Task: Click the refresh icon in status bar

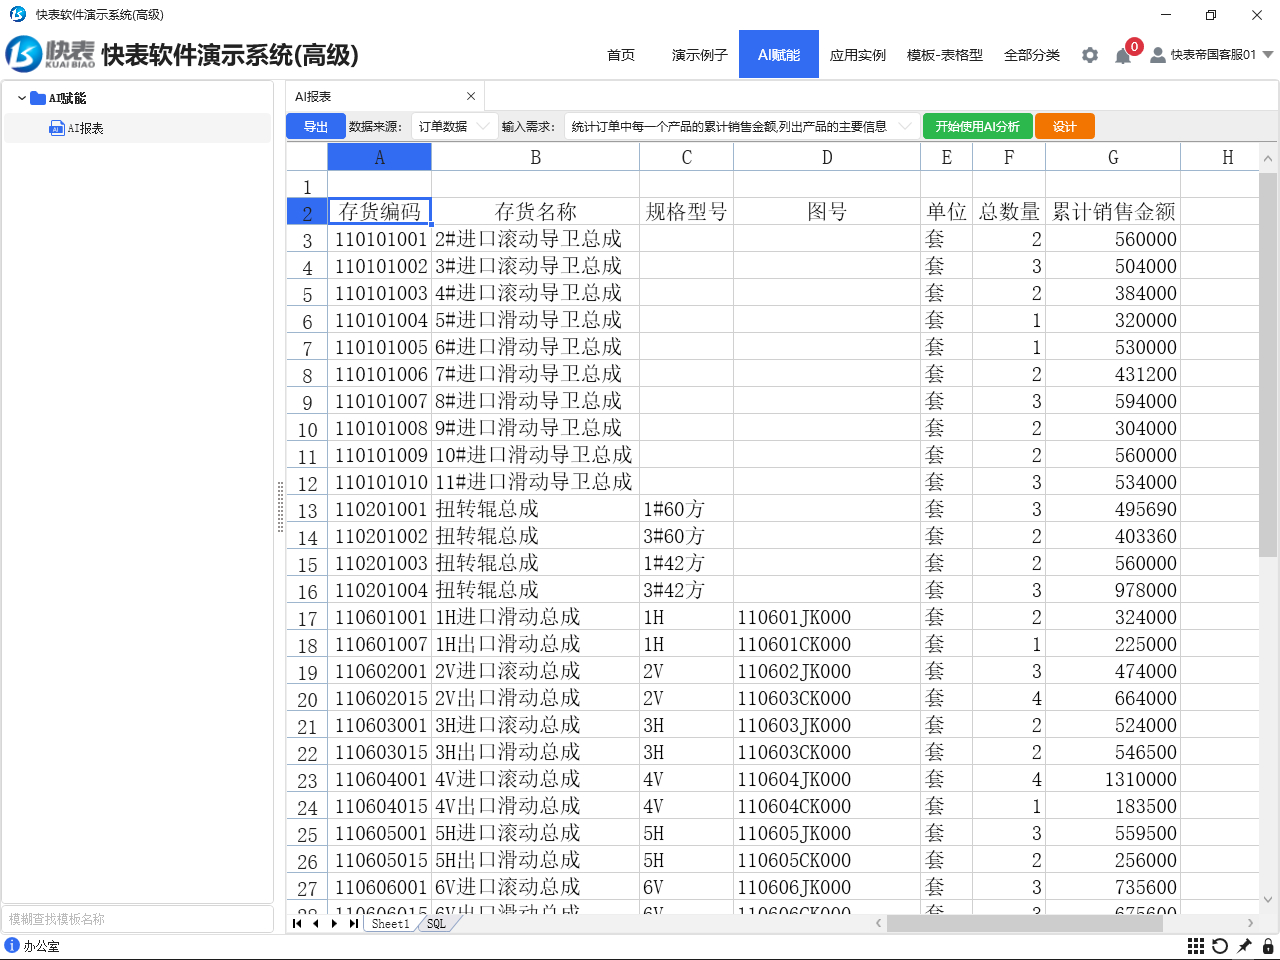Action: (1220, 946)
